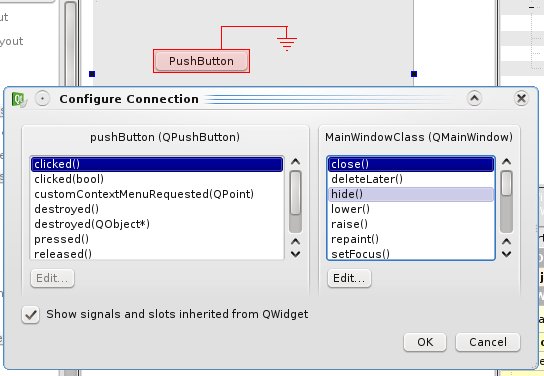
Task: Click lower up arrow of signals scrollbar
Action: pos(295,241)
